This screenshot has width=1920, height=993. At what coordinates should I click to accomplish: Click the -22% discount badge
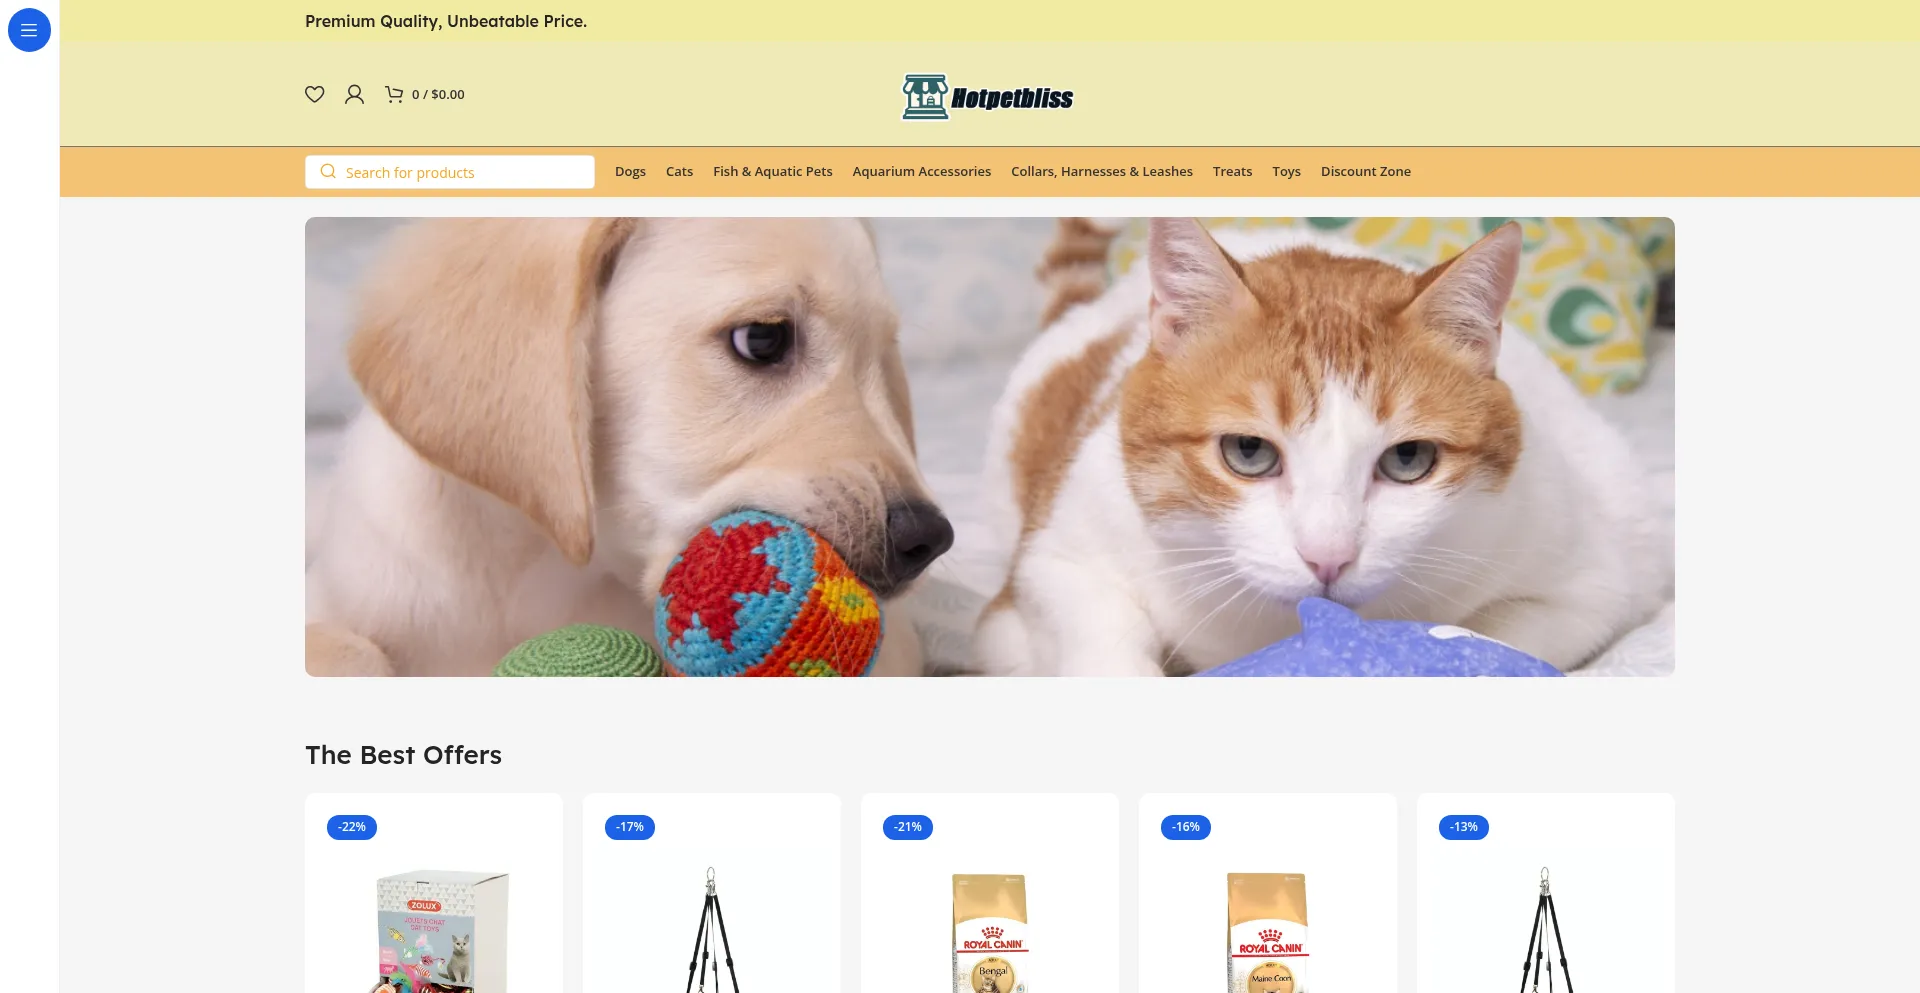(352, 827)
